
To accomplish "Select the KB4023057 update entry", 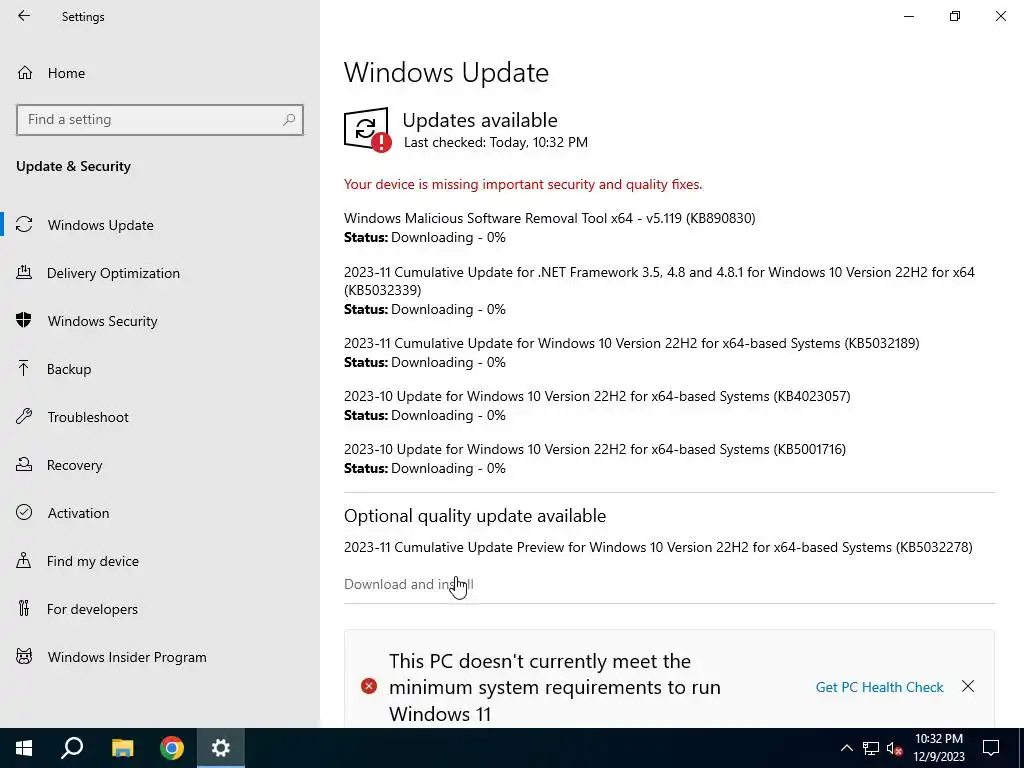I will pos(597,396).
